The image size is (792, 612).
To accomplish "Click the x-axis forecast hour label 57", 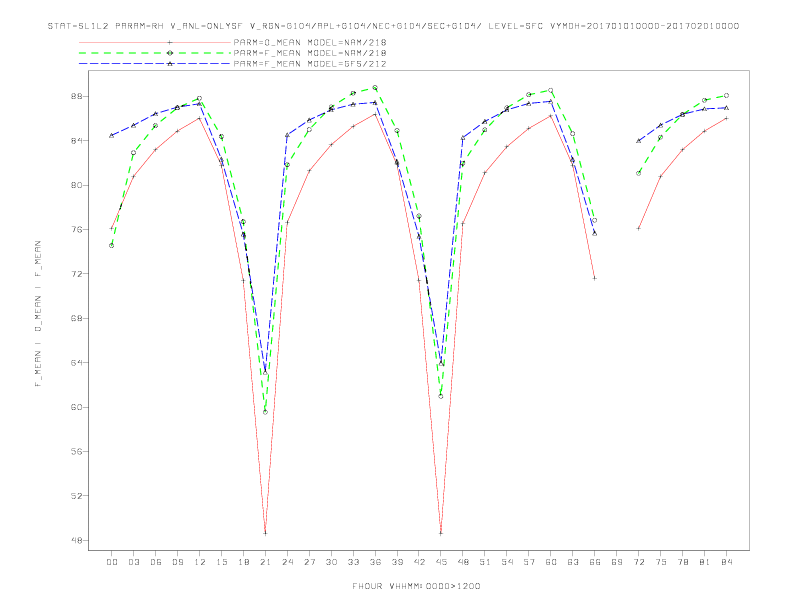I will [x=529, y=562].
